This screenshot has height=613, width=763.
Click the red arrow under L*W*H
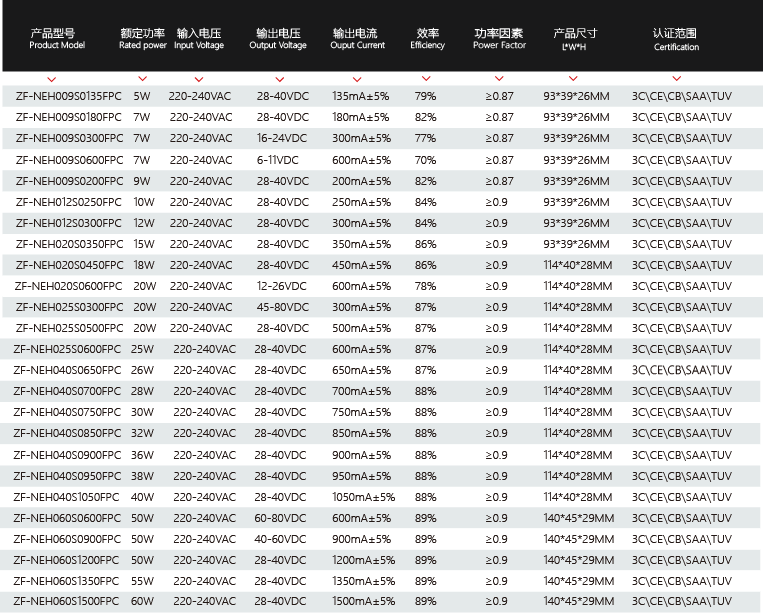[x=575, y=79]
